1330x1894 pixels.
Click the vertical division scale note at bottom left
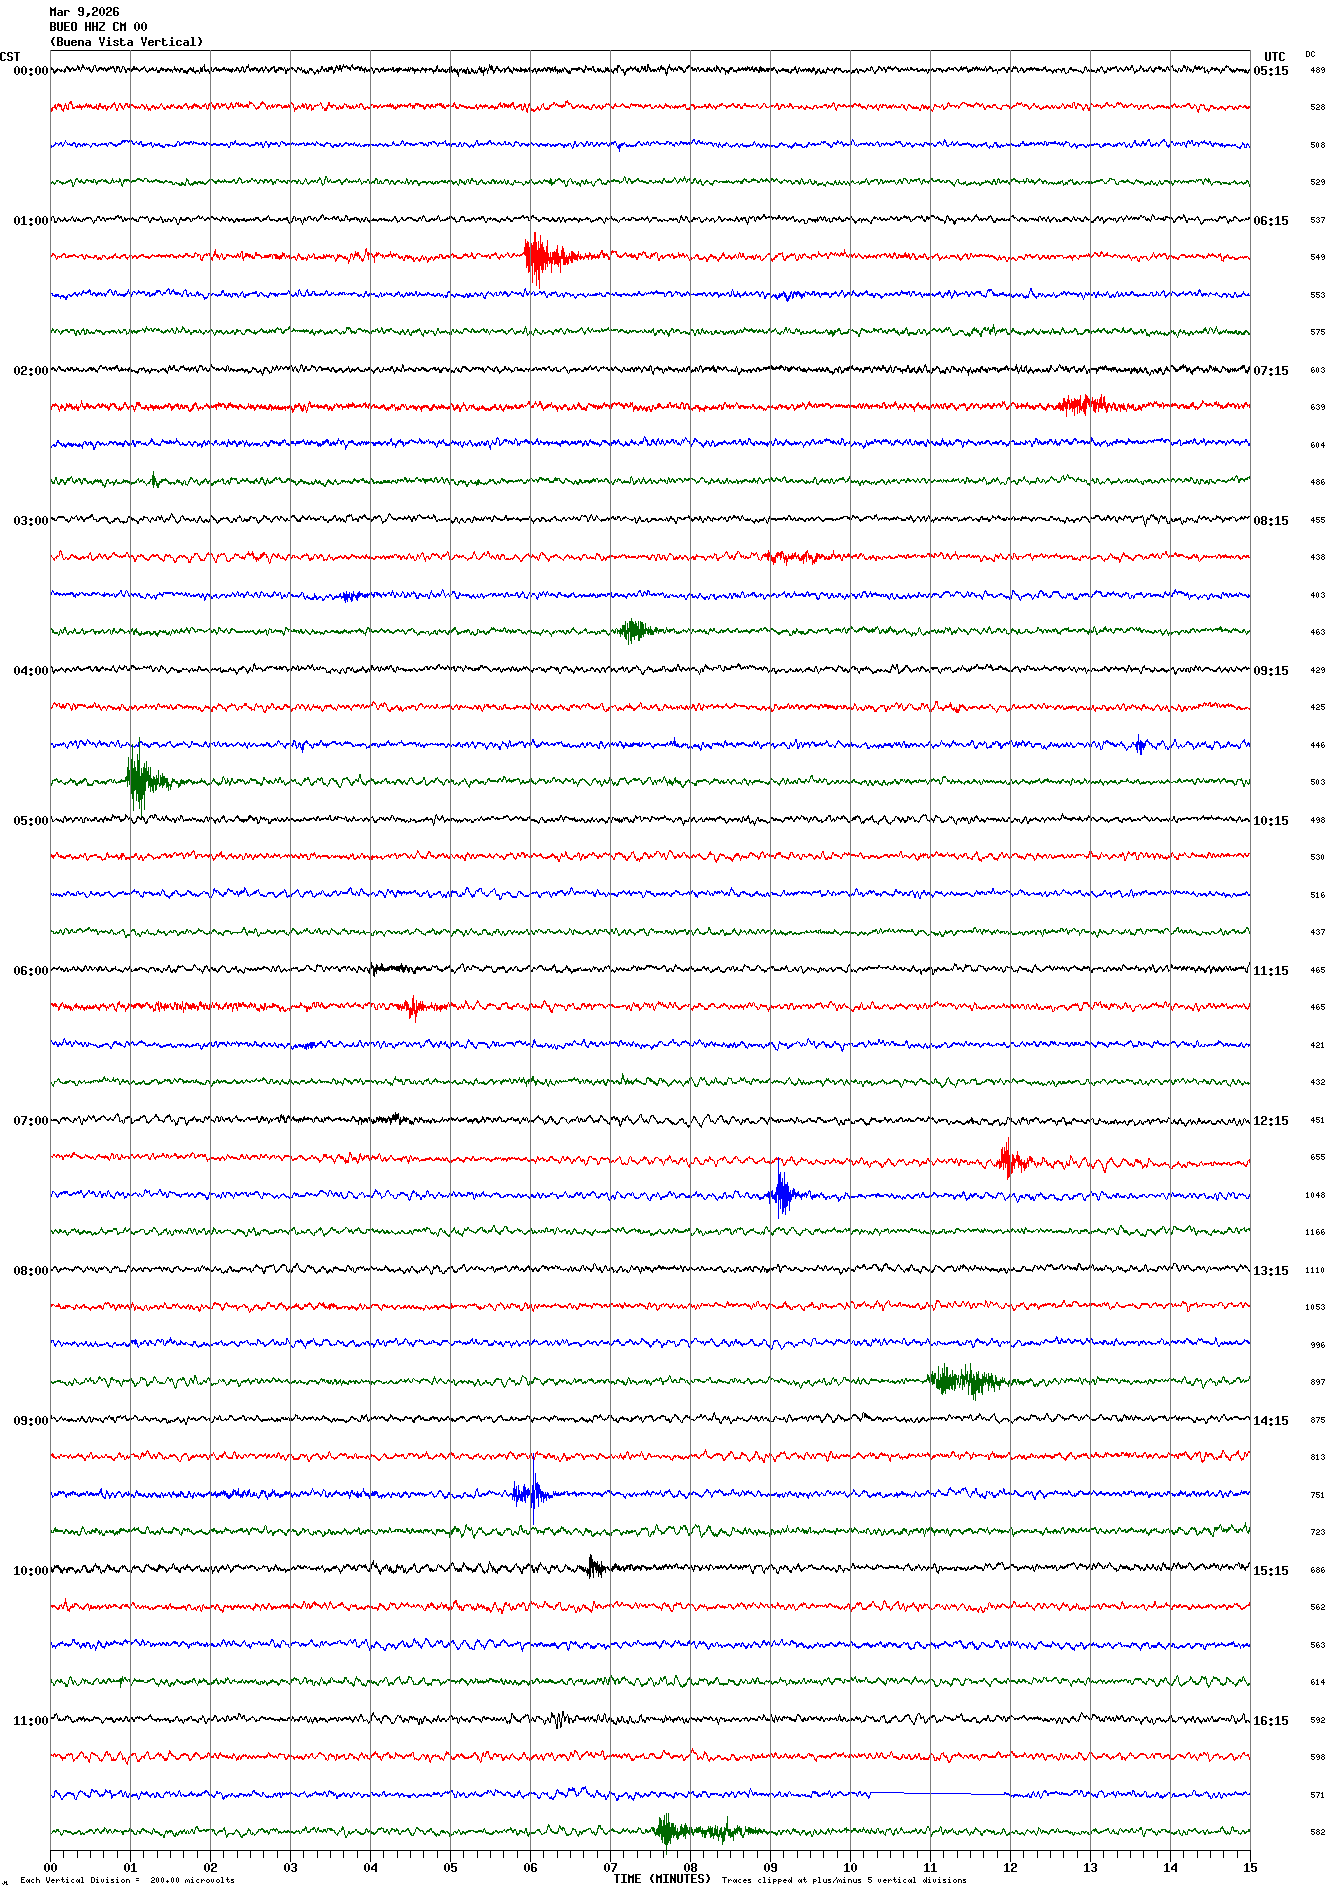point(127,1880)
